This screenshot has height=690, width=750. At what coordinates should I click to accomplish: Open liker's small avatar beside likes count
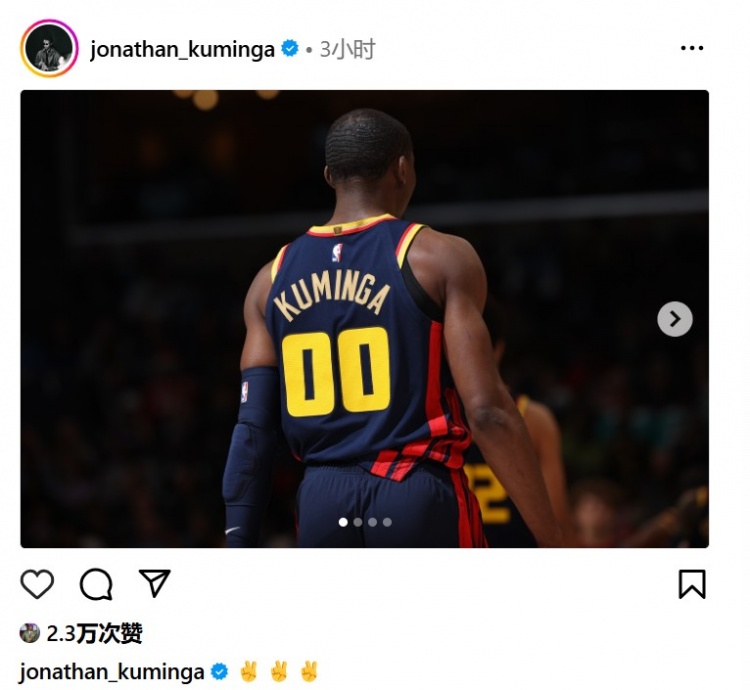pyautogui.click(x=30, y=633)
